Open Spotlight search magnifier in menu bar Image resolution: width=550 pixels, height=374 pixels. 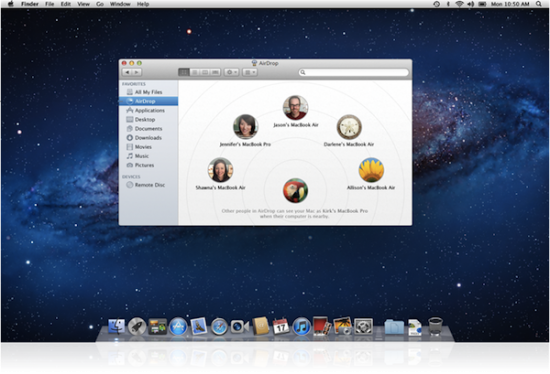coord(539,4)
